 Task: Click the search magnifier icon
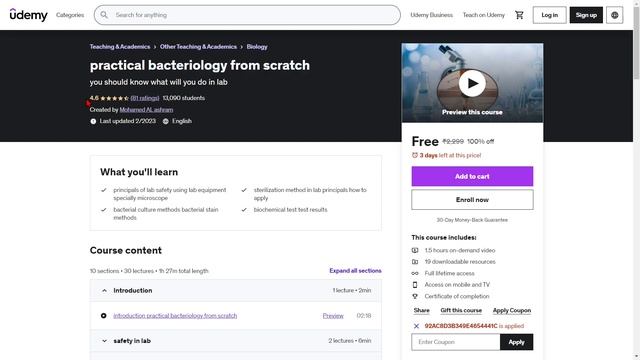(x=104, y=15)
